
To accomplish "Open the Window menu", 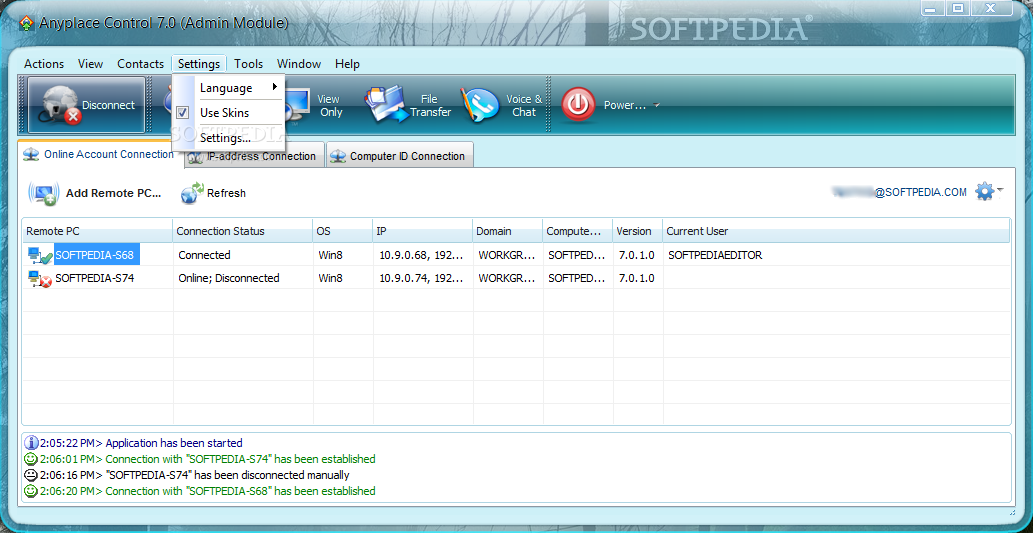I will [299, 64].
